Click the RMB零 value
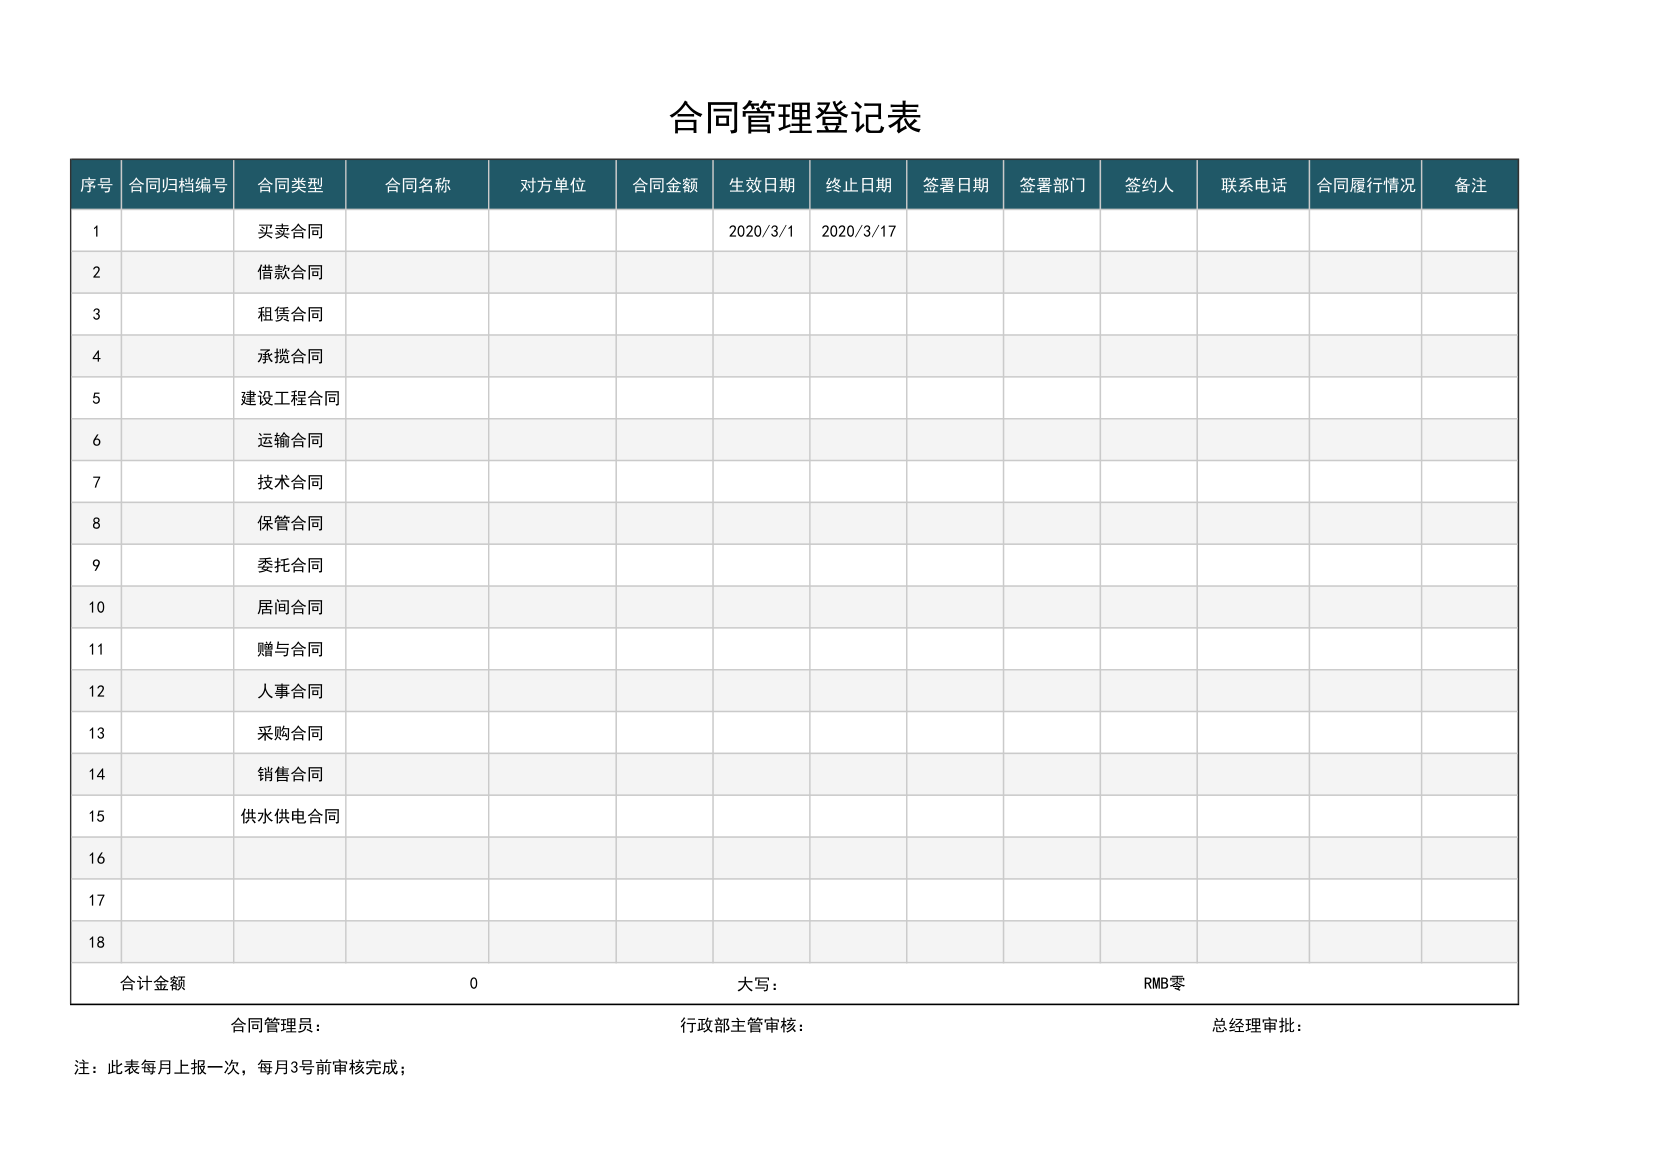Image resolution: width=1654 pixels, height=1170 pixels. (x=1164, y=983)
